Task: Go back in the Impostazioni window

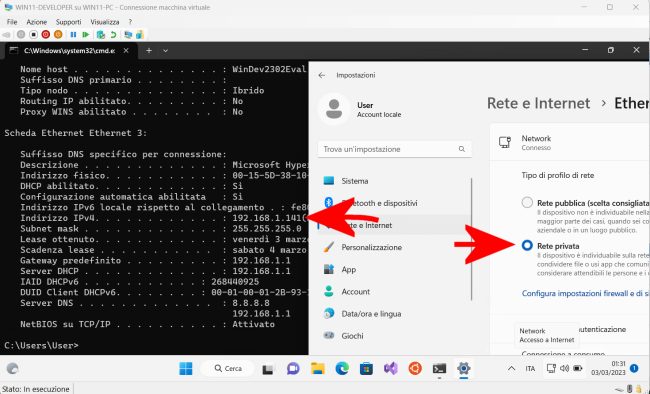Action: 322,75
